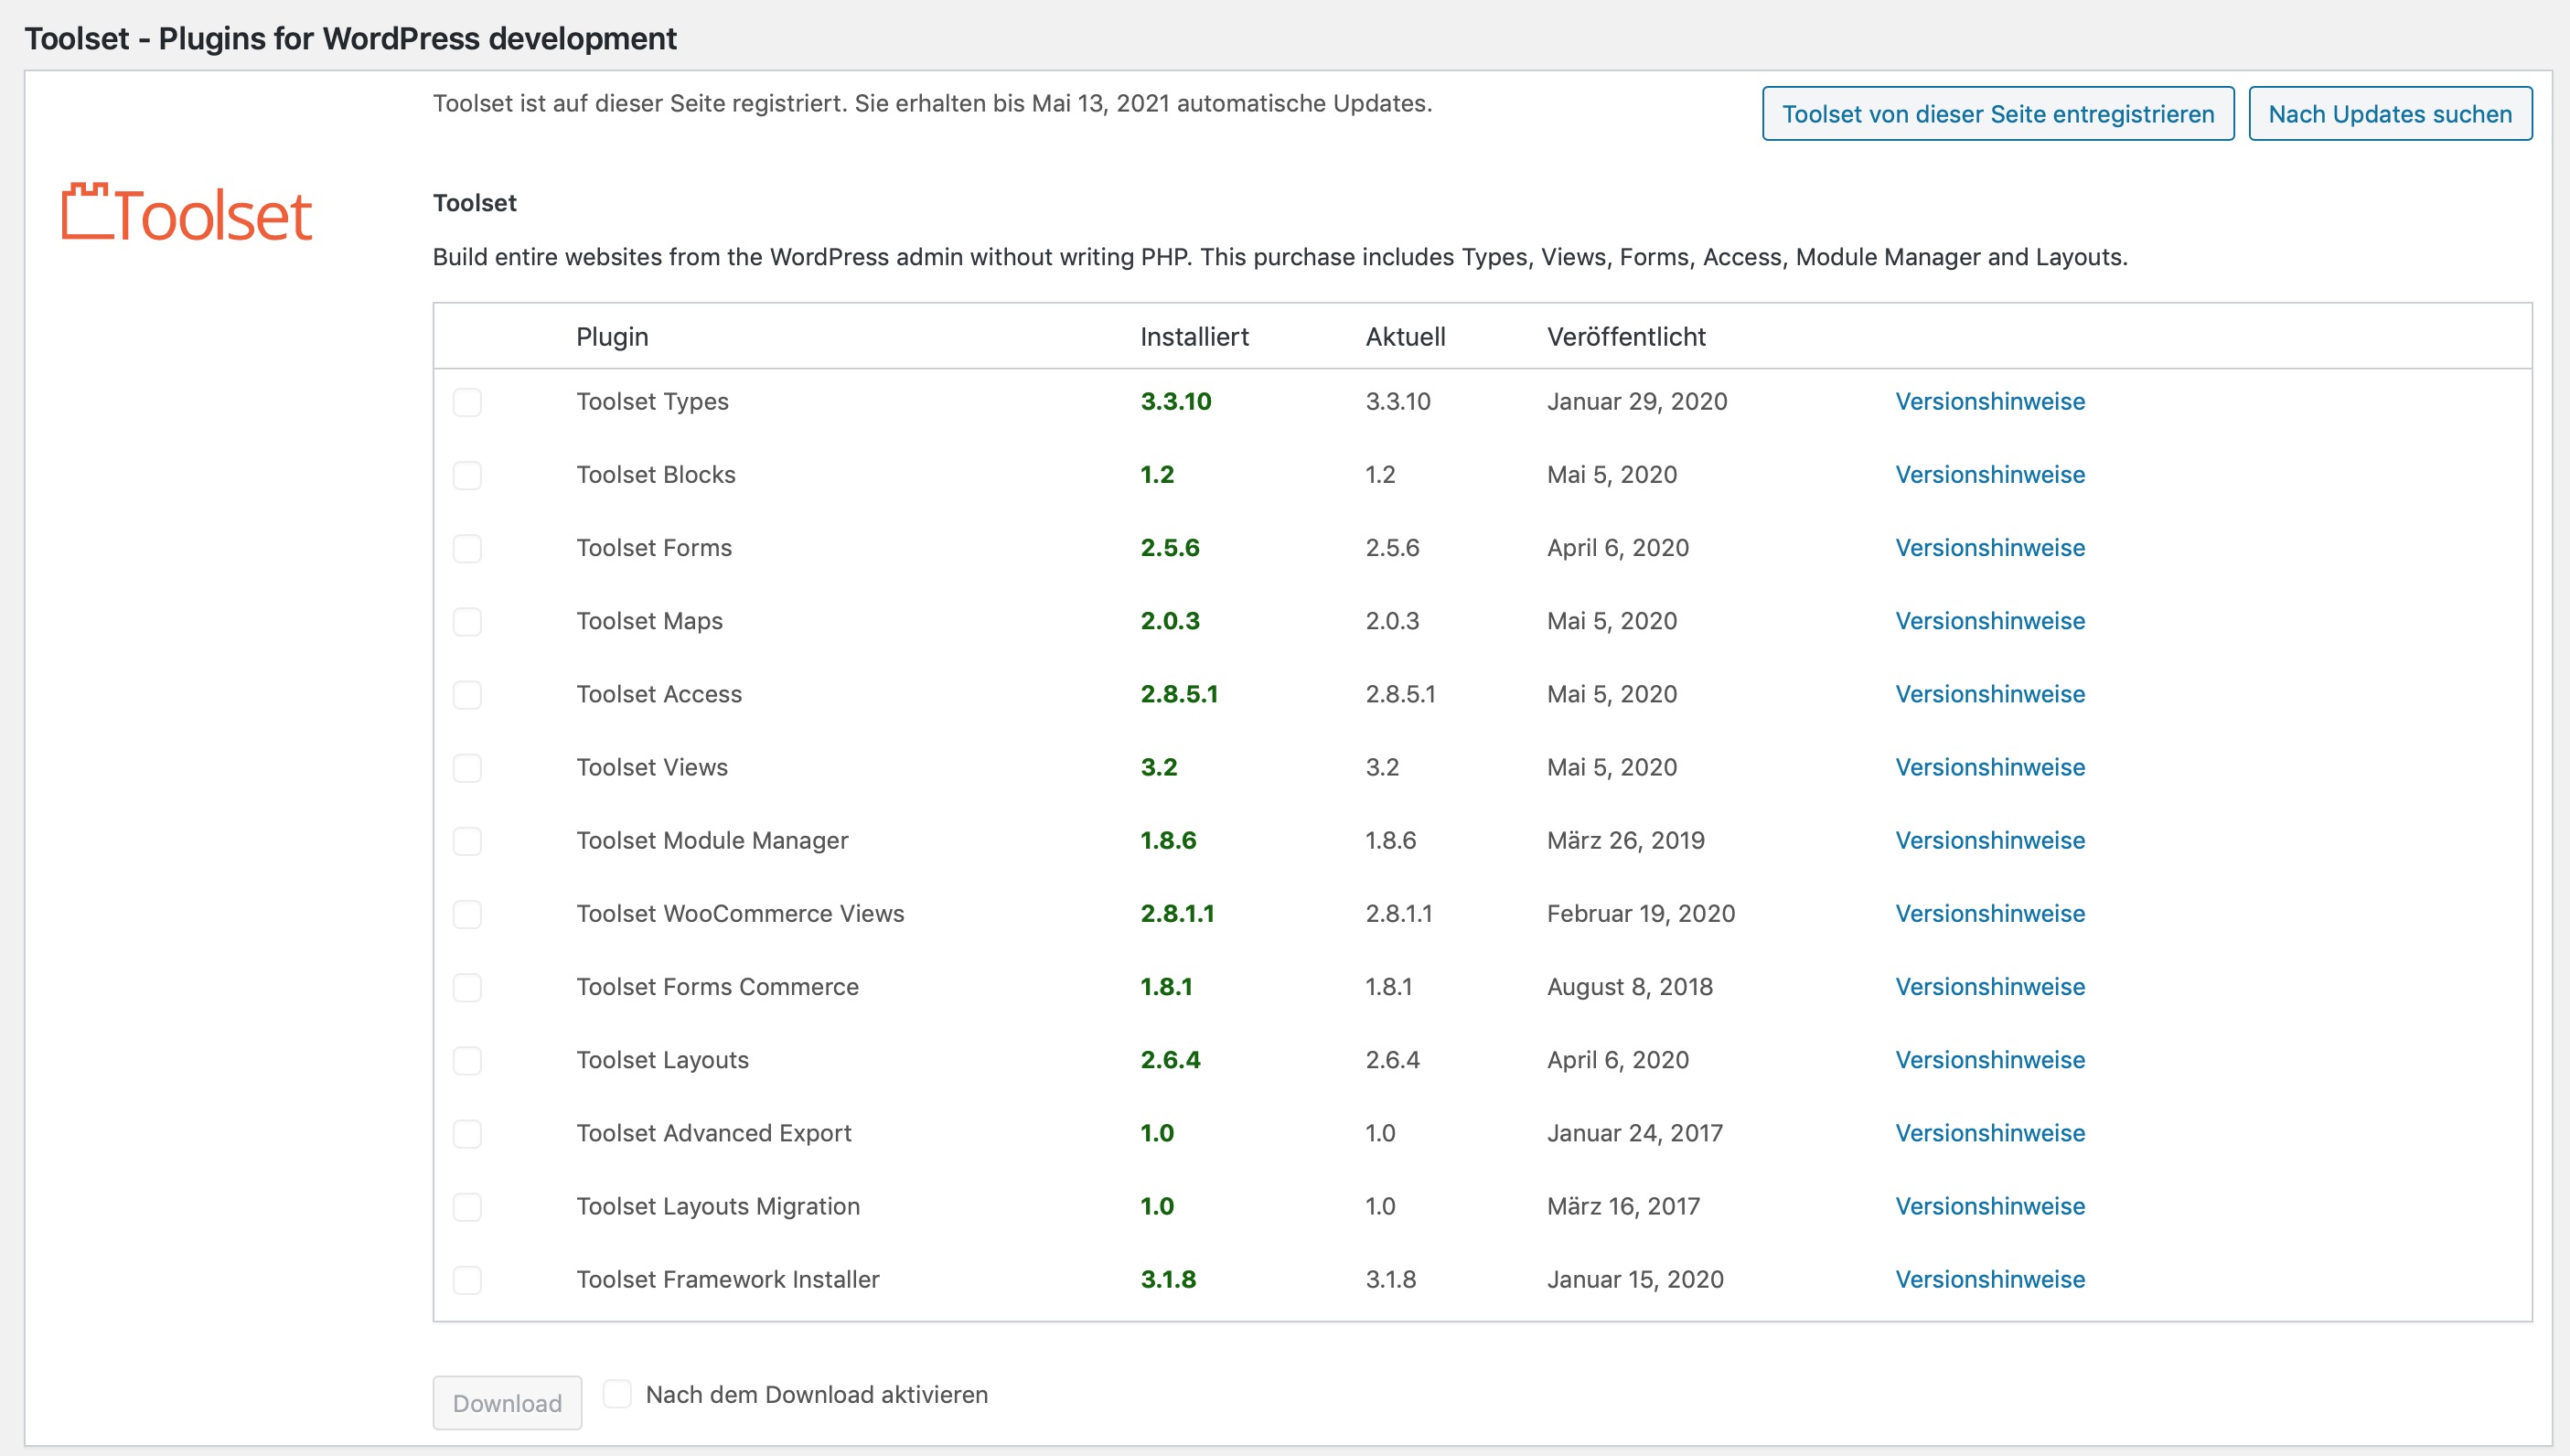Tick the Toolset Blocks checkbox

click(467, 475)
